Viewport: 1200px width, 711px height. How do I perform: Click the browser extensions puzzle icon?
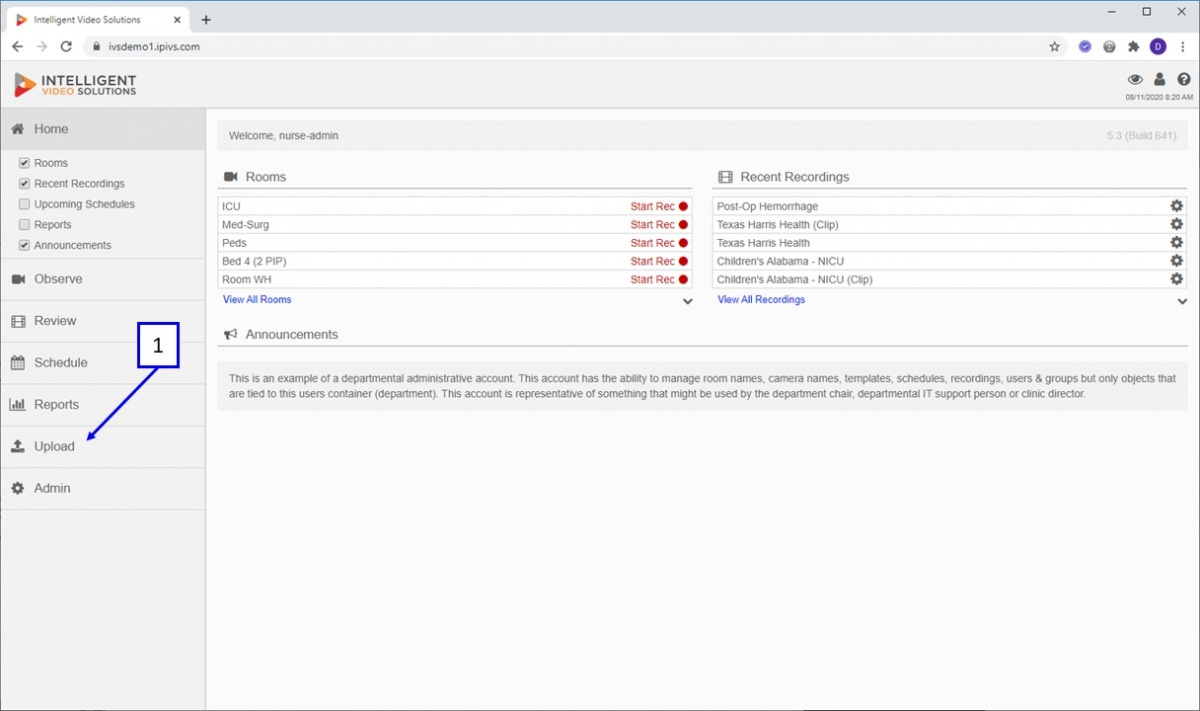[x=1133, y=46]
